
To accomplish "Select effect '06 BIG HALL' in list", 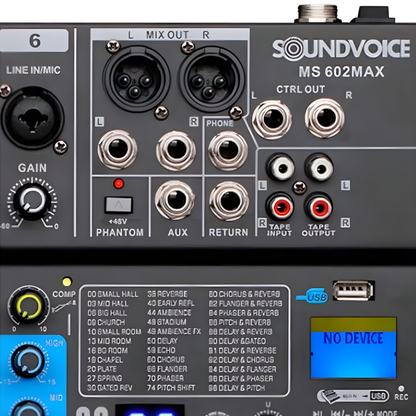I will (107, 313).
